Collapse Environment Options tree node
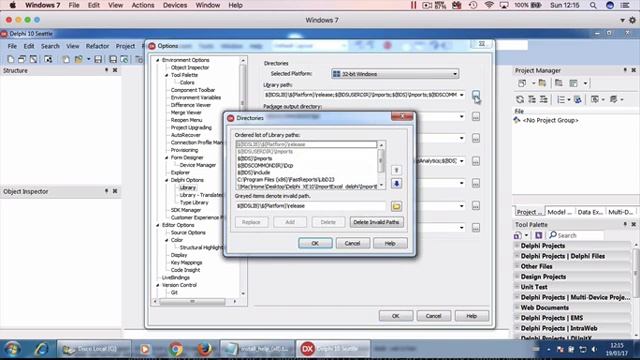Viewport: 640px width, 360px height. point(158,60)
